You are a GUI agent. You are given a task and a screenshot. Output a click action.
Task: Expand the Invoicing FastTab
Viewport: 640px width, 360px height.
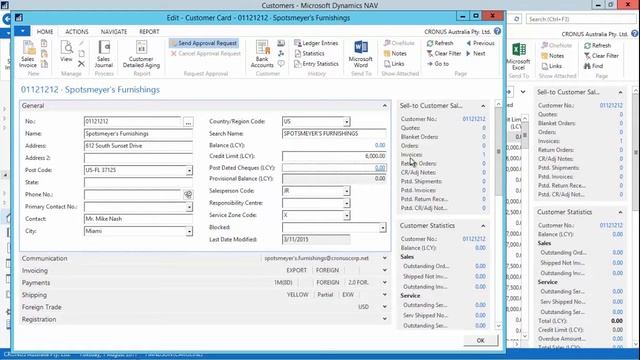point(384,270)
